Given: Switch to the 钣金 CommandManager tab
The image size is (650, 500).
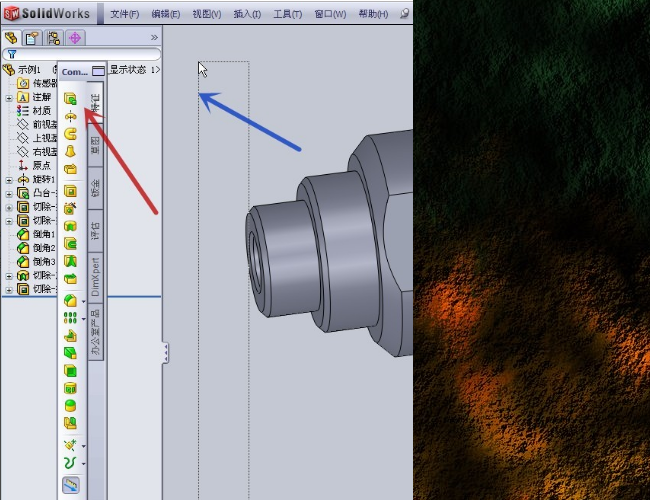Looking at the screenshot, I should pyautogui.click(x=96, y=188).
